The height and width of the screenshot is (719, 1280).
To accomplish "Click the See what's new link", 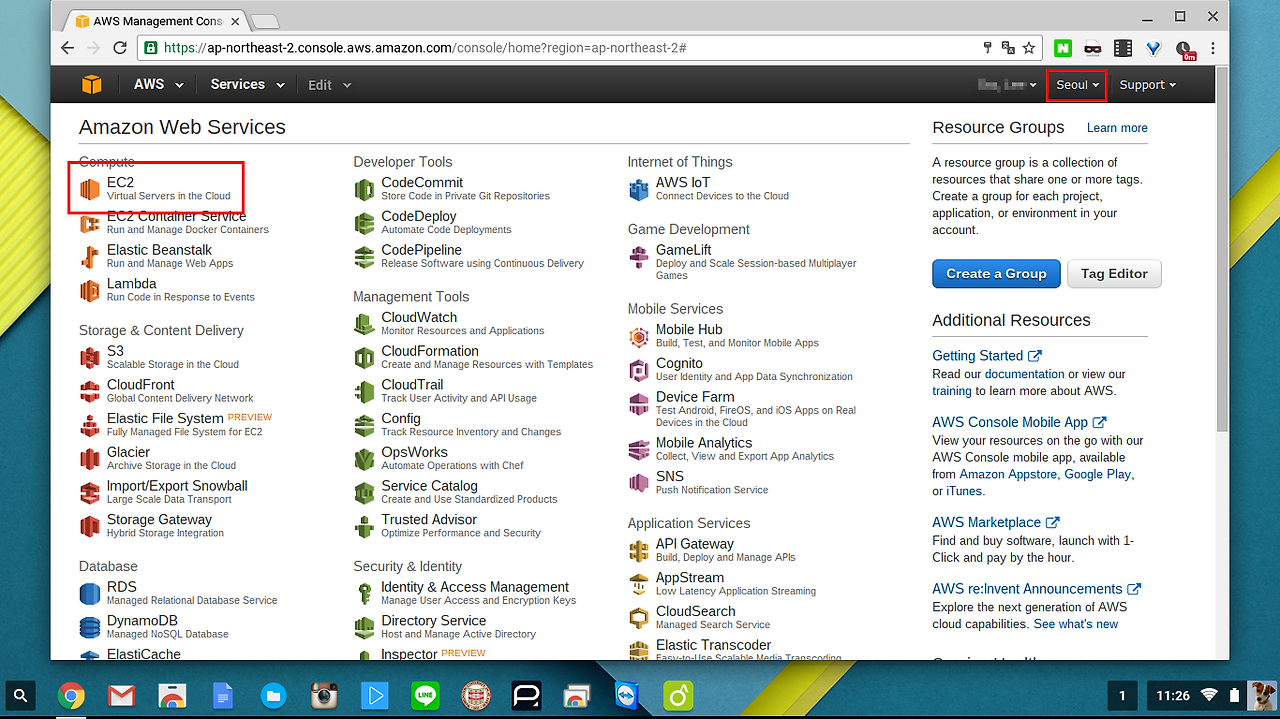I will coord(1076,624).
